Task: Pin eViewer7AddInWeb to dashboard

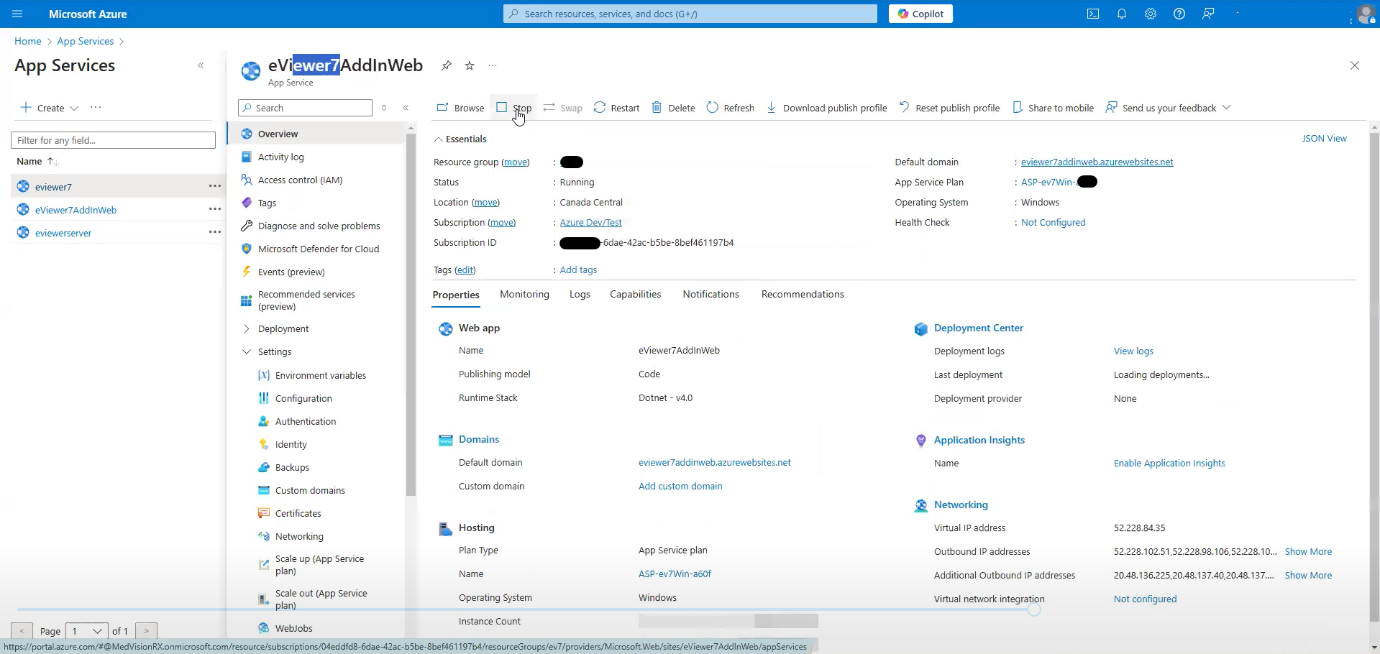Action: pos(446,66)
